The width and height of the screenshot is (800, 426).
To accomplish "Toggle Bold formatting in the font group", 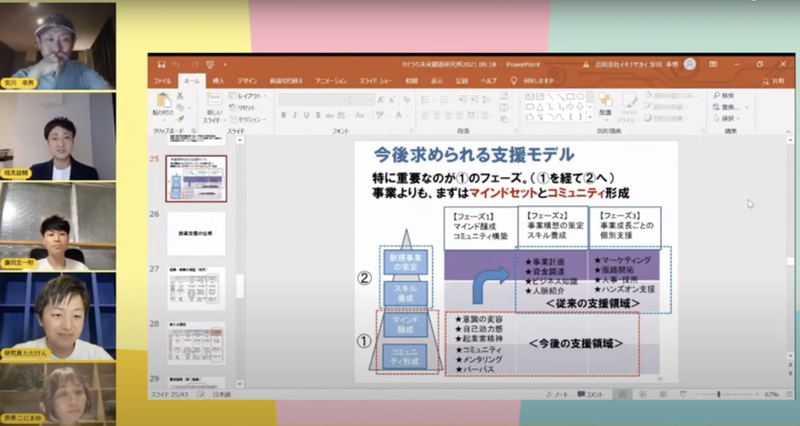I will [283, 115].
